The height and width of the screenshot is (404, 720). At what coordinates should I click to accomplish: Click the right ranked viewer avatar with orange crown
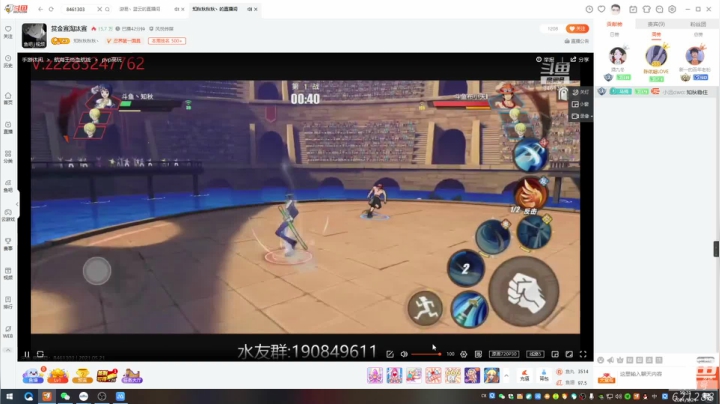pos(695,56)
